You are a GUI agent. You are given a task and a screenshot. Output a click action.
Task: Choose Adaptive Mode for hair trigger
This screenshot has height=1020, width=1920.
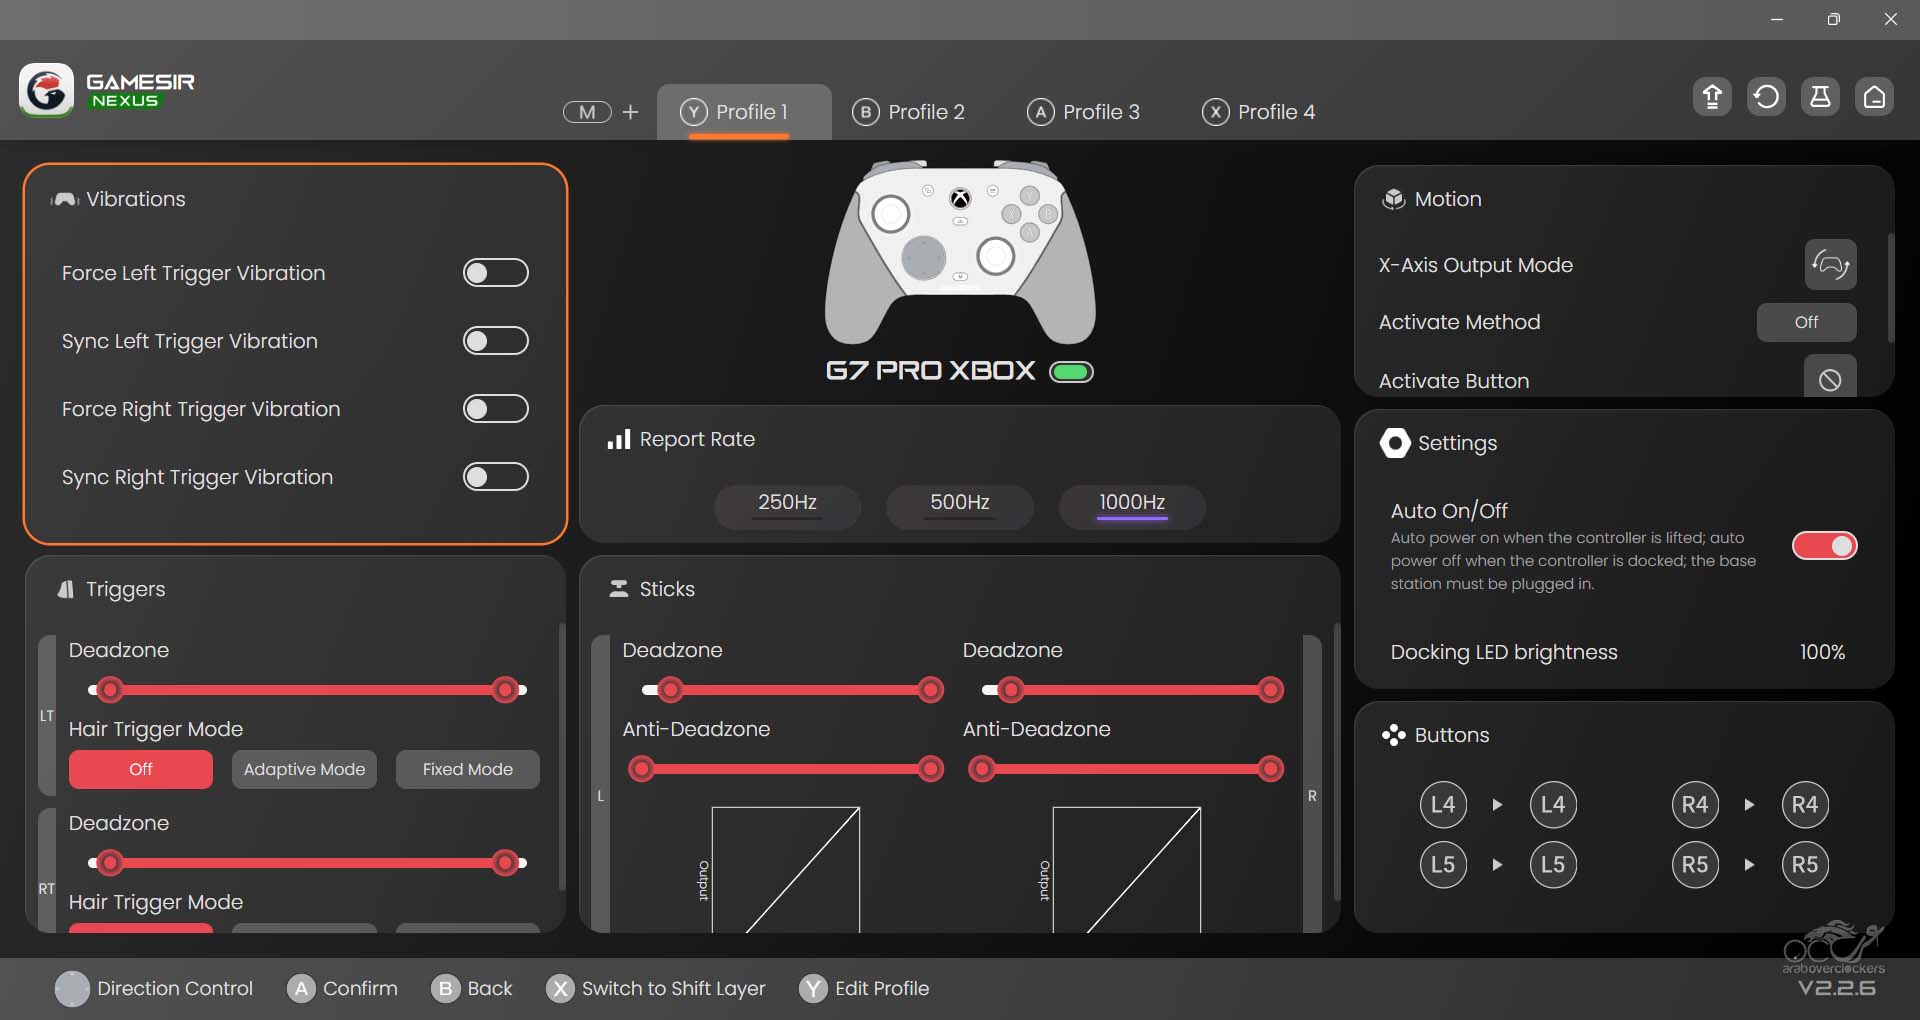tap(304, 770)
